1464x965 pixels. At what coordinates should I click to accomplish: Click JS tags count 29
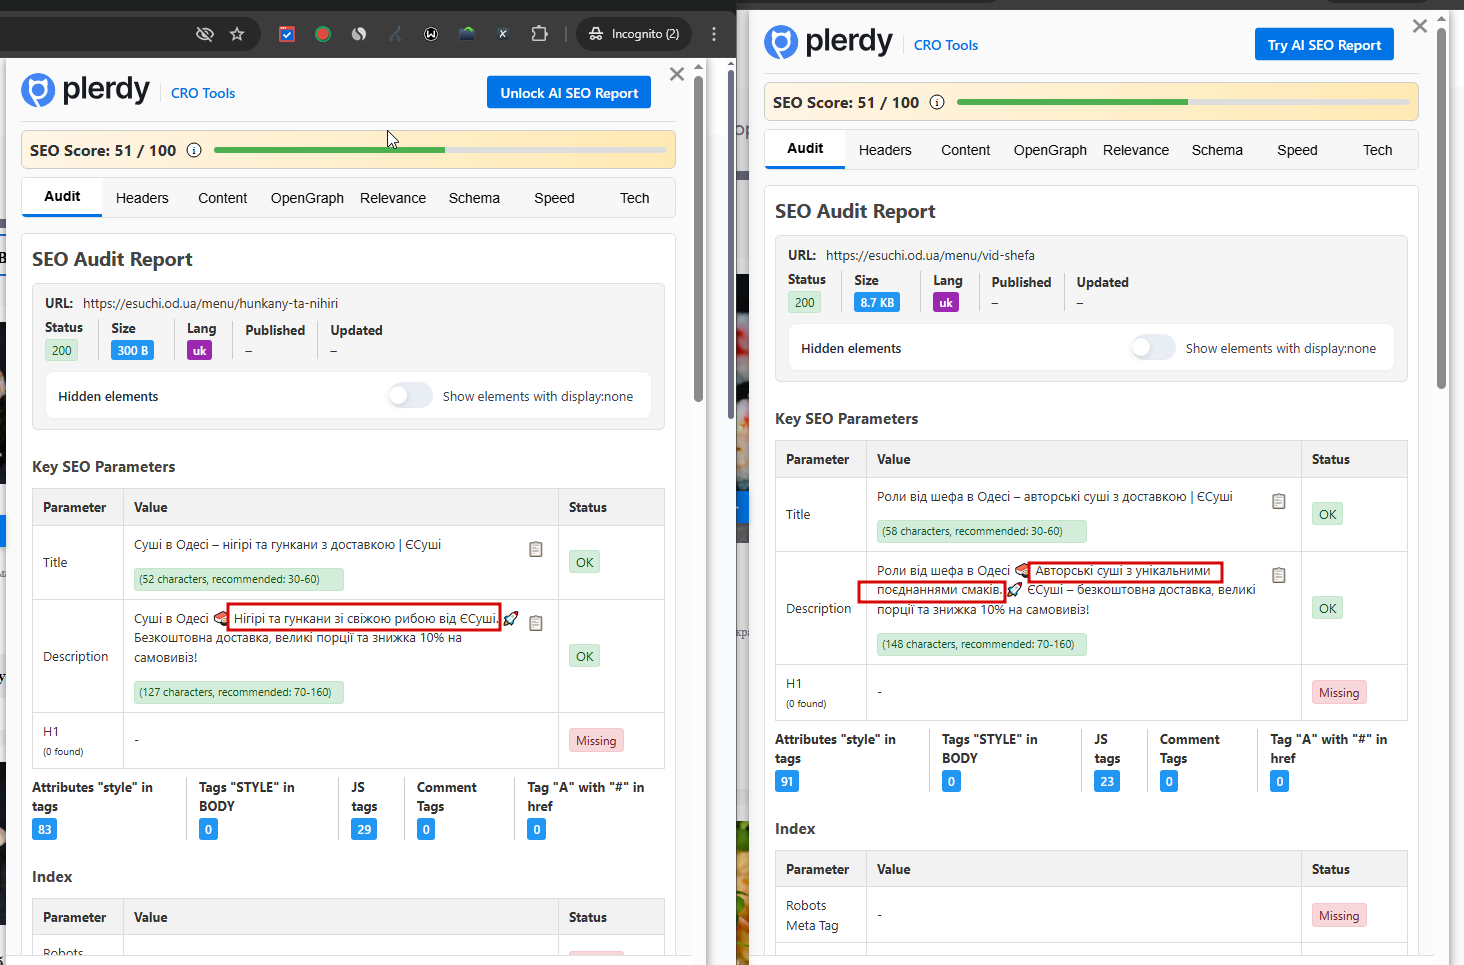[364, 829]
